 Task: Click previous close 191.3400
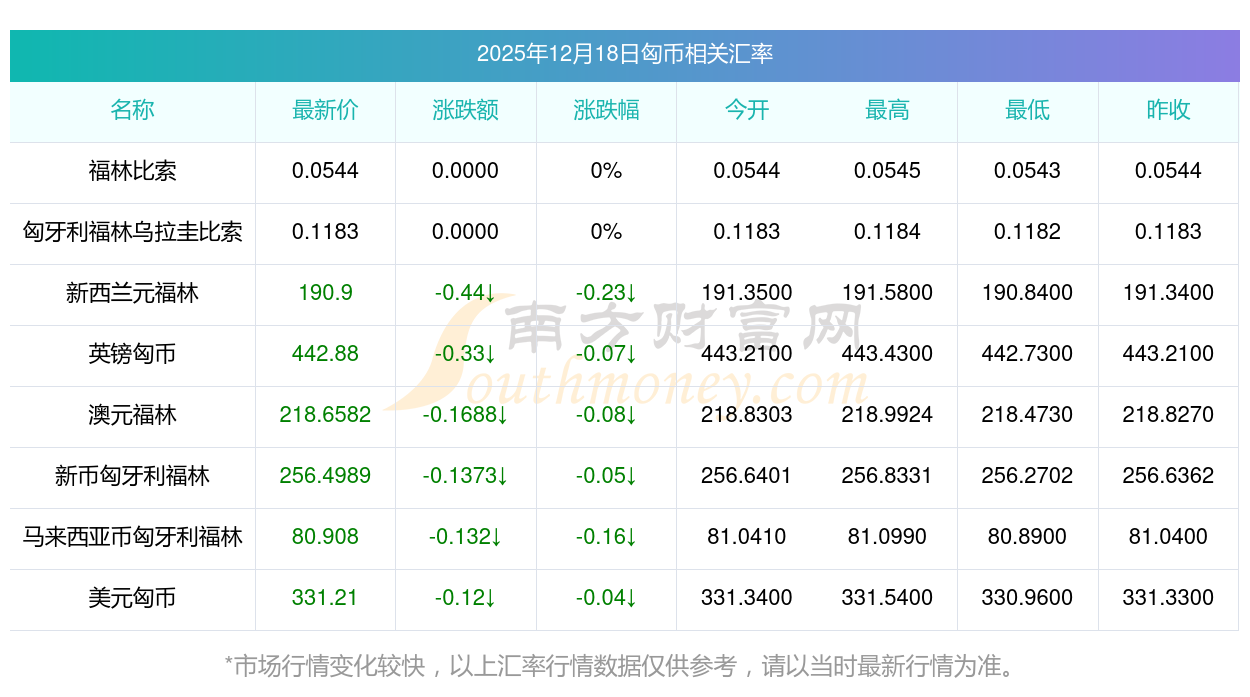click(x=1168, y=293)
